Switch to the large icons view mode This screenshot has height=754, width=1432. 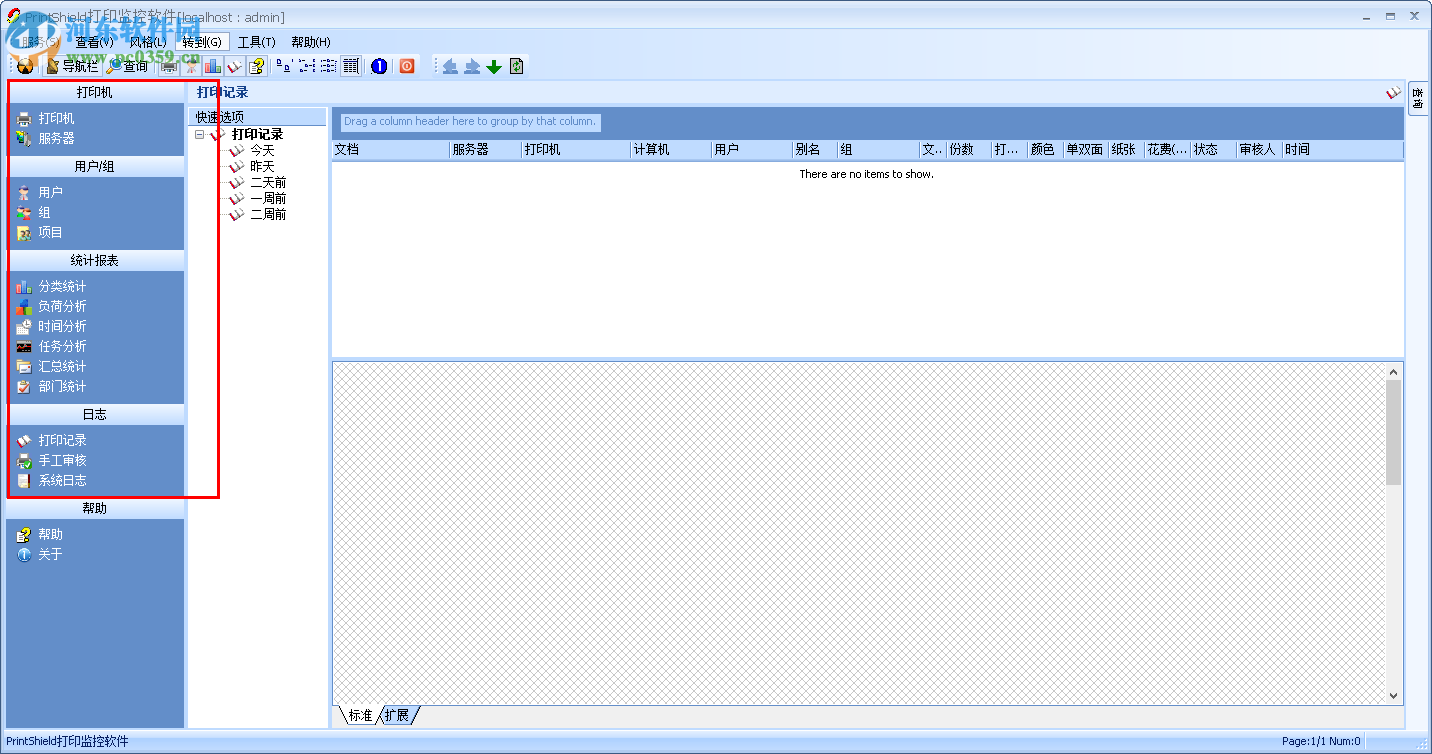pyautogui.click(x=284, y=66)
